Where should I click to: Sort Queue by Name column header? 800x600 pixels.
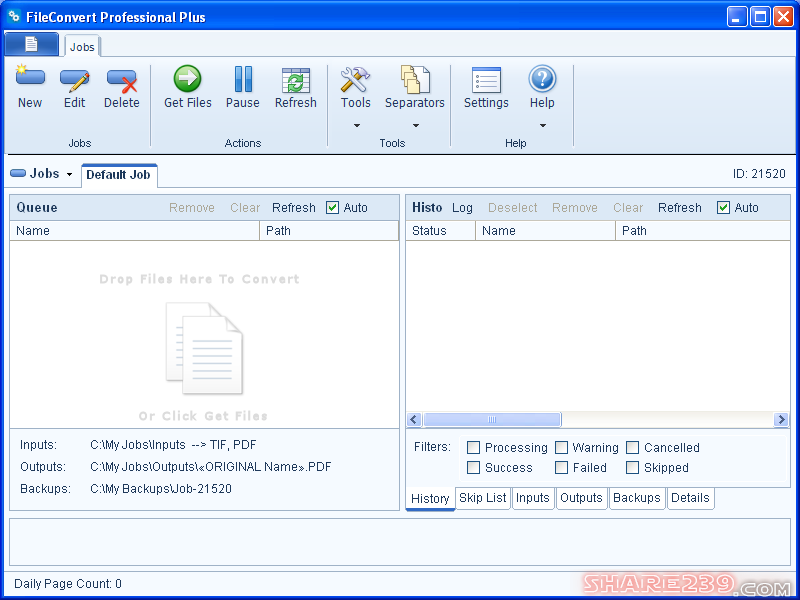click(135, 231)
